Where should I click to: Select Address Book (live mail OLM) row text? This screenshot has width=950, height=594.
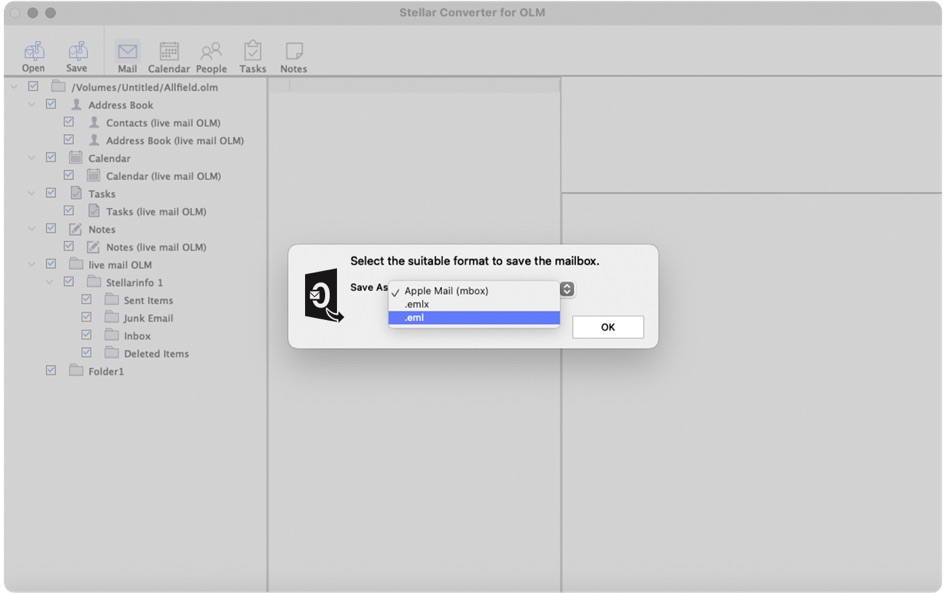(x=175, y=141)
